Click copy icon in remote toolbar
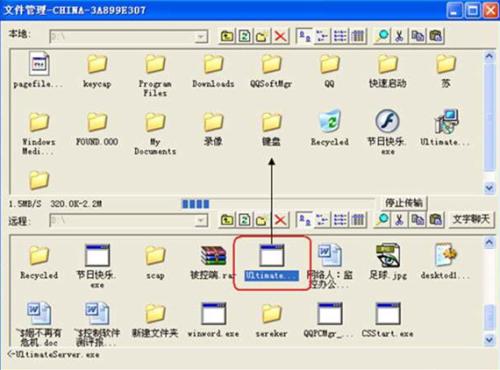 pos(418,220)
